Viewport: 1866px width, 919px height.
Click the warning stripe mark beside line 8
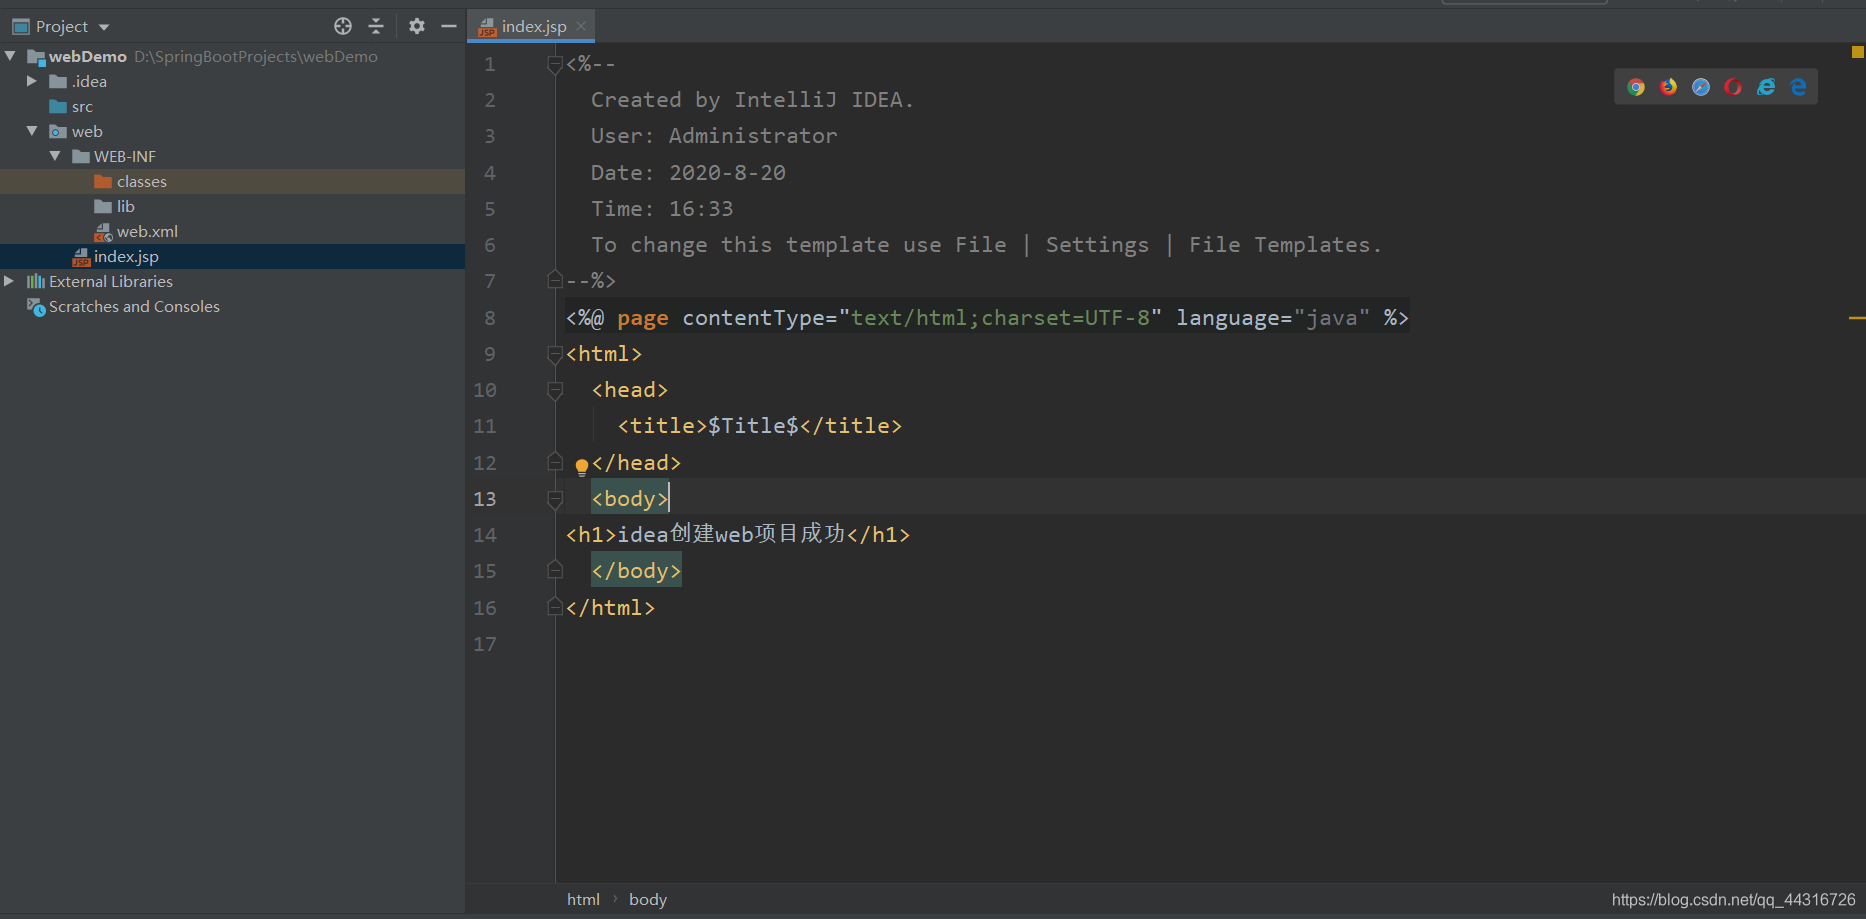point(1857,318)
